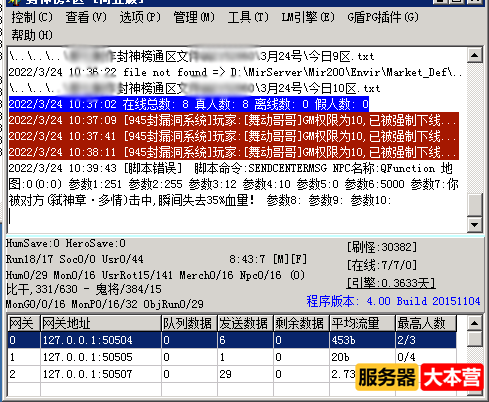
Task: Click the 网关地址 column header
Action: tap(101, 323)
